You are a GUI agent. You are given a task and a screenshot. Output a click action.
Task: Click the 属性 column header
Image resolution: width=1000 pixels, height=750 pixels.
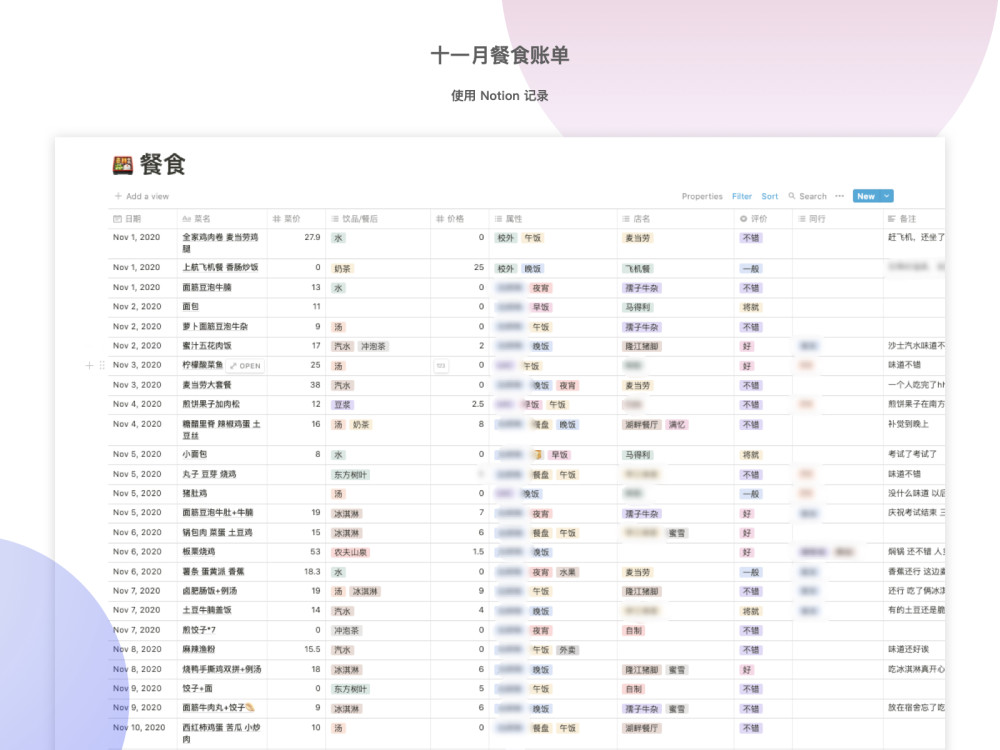click(x=553, y=219)
